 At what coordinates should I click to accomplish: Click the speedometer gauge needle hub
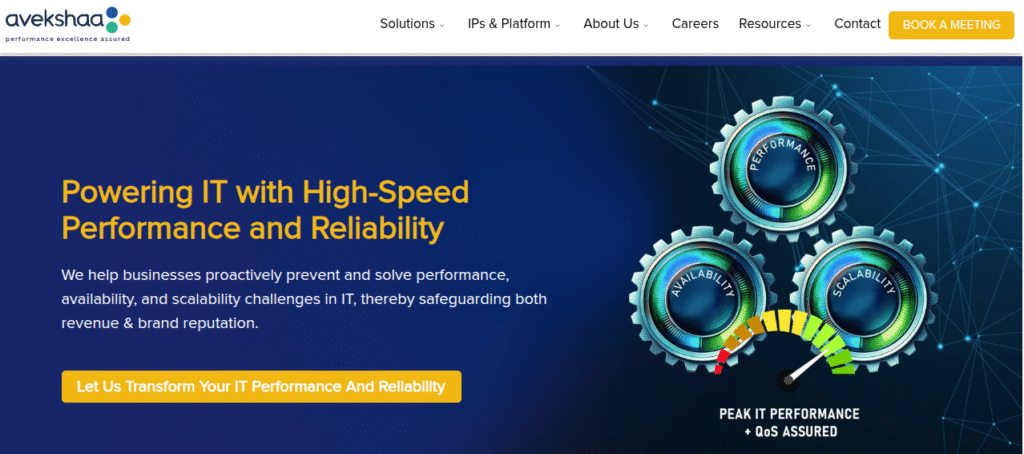pyautogui.click(x=788, y=380)
